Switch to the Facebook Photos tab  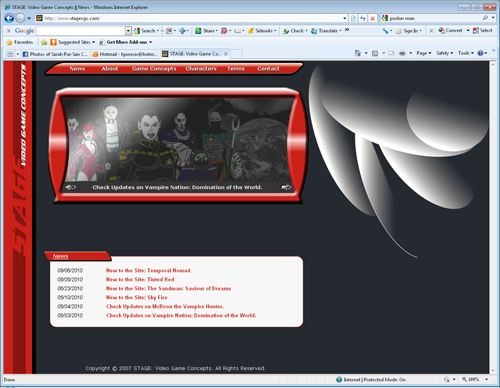pos(55,54)
